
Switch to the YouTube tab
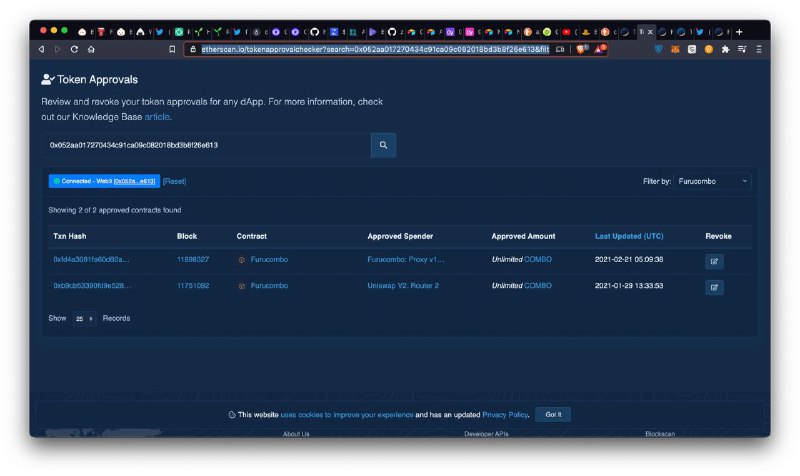pyautogui.click(x=566, y=32)
